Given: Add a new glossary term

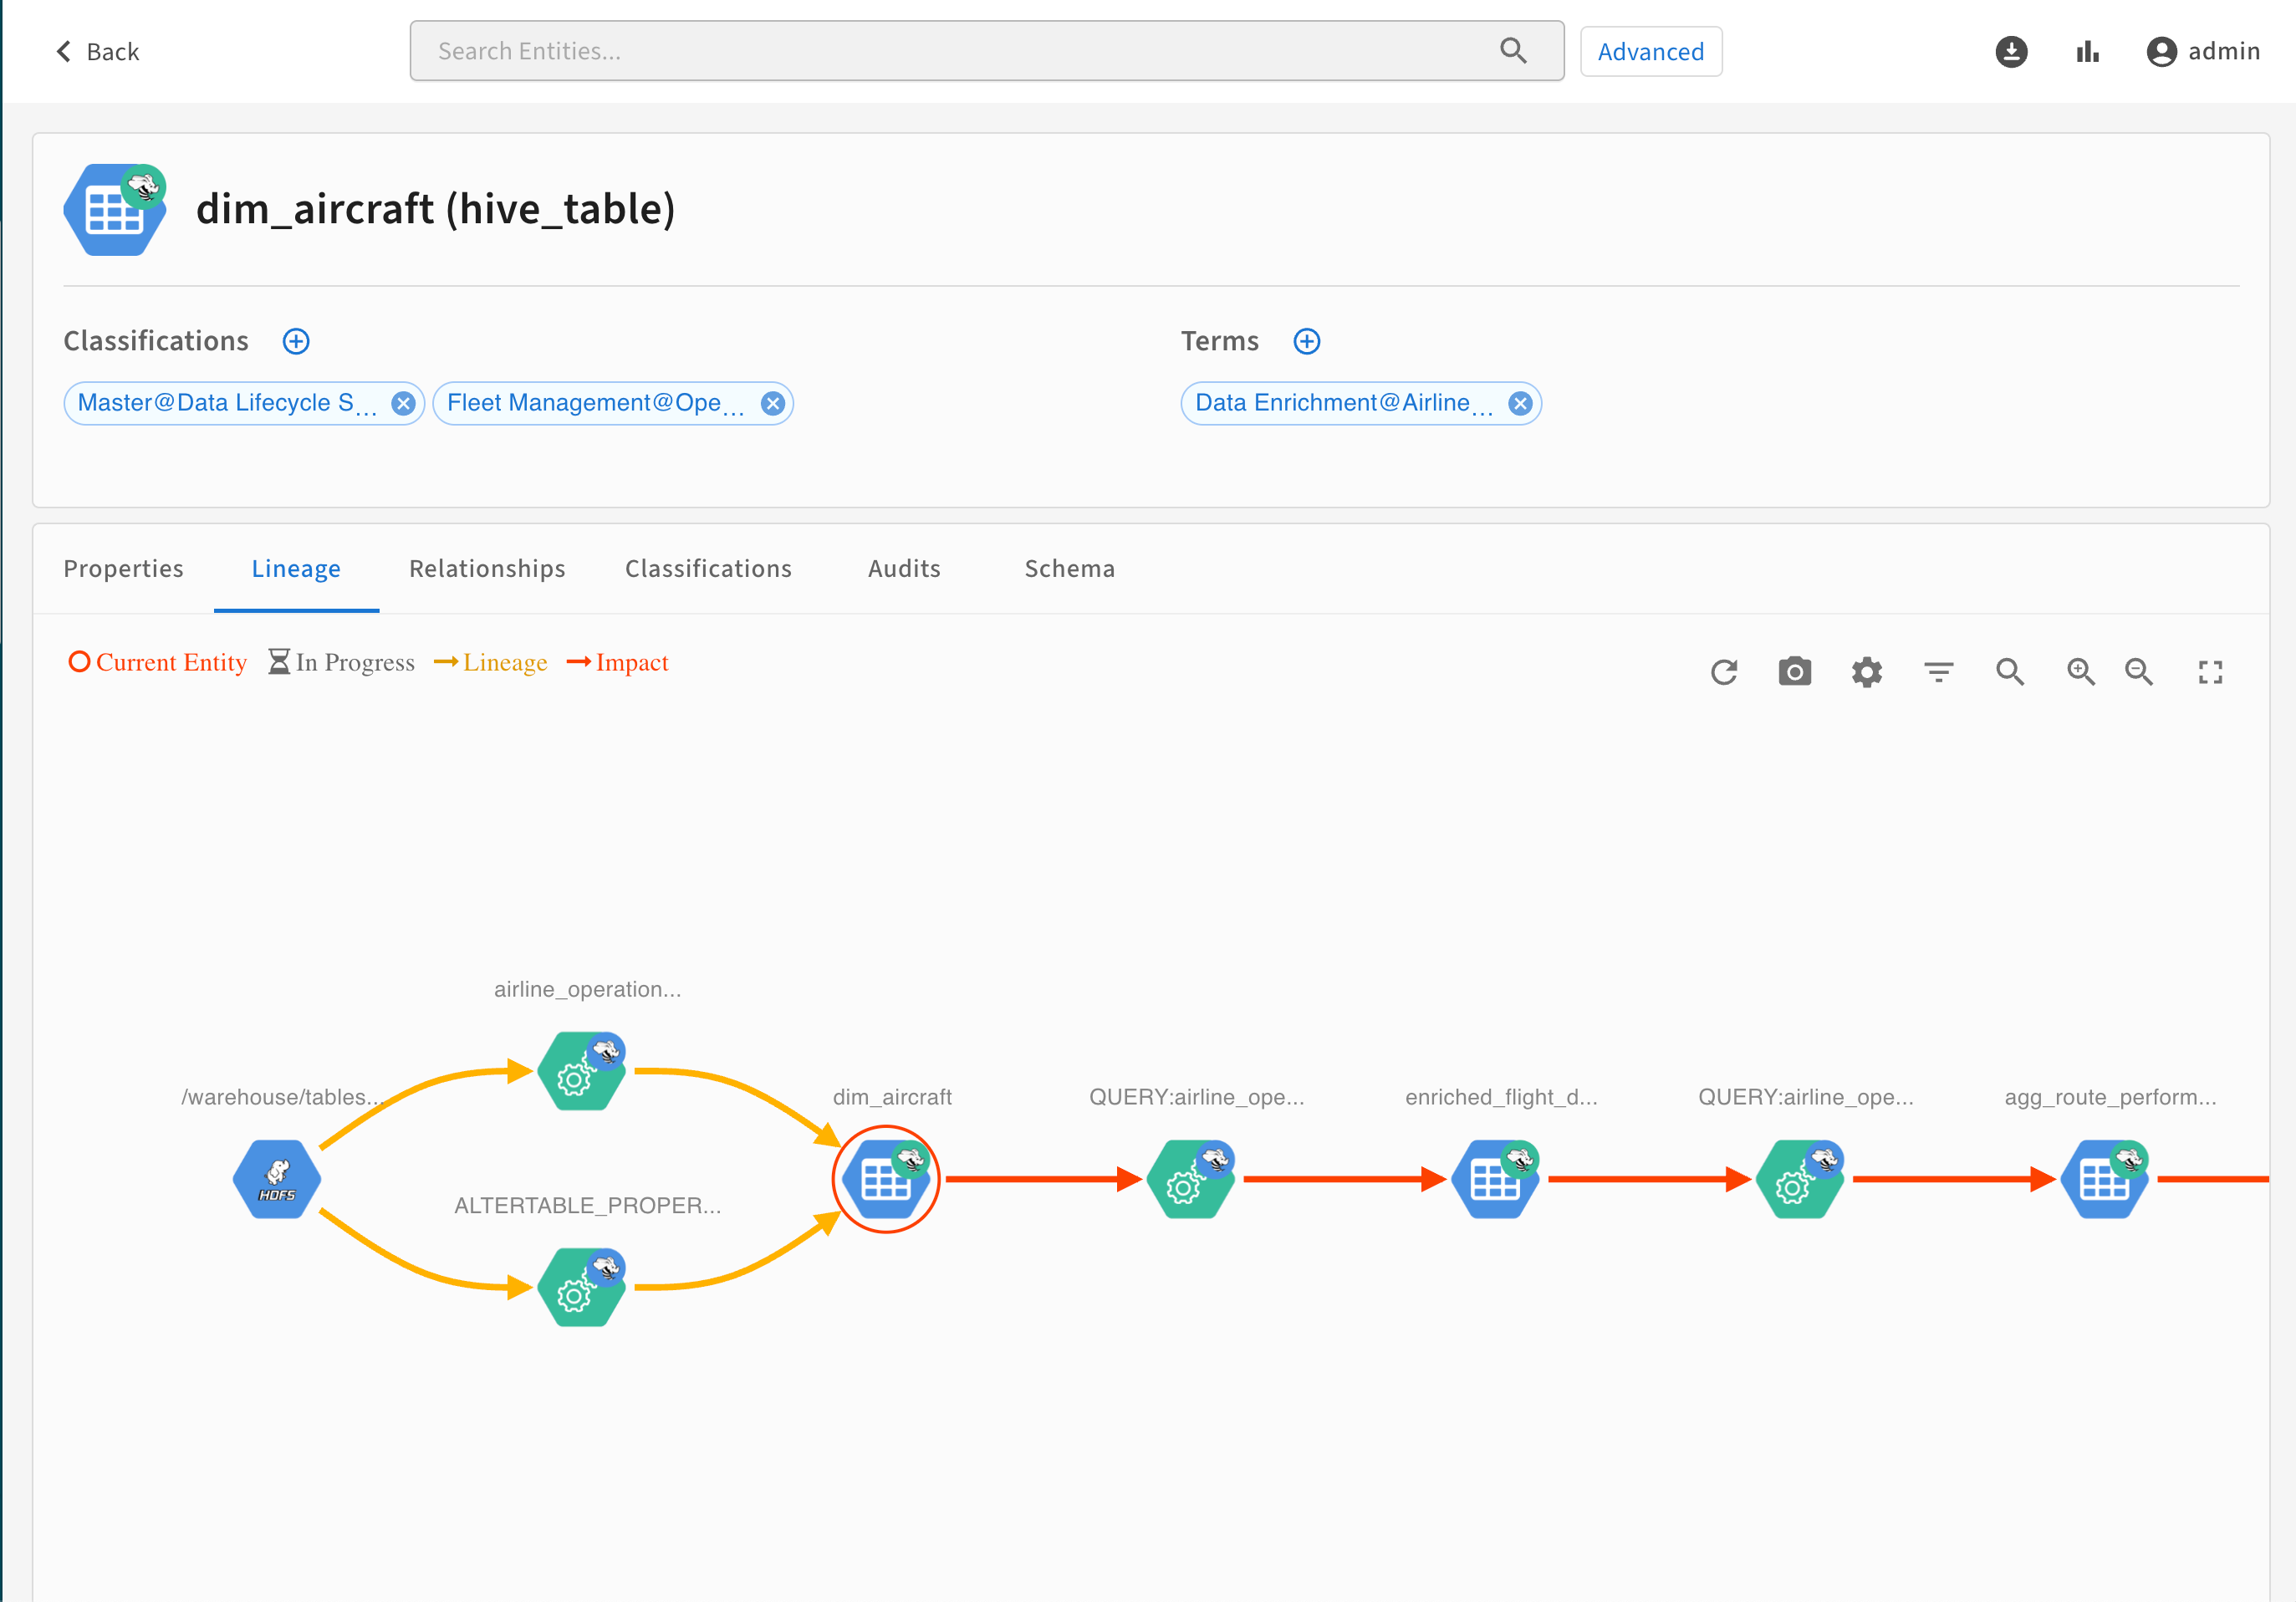Looking at the screenshot, I should [x=1307, y=342].
